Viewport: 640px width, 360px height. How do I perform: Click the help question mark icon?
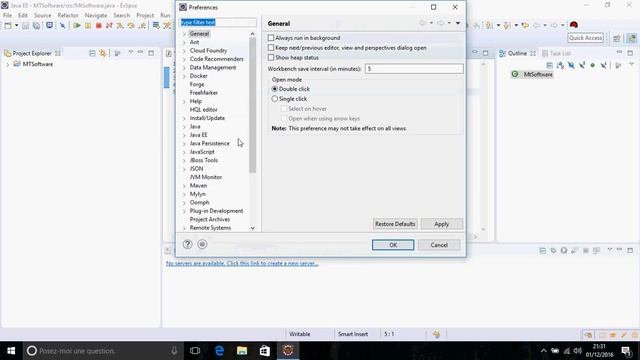click(x=187, y=244)
